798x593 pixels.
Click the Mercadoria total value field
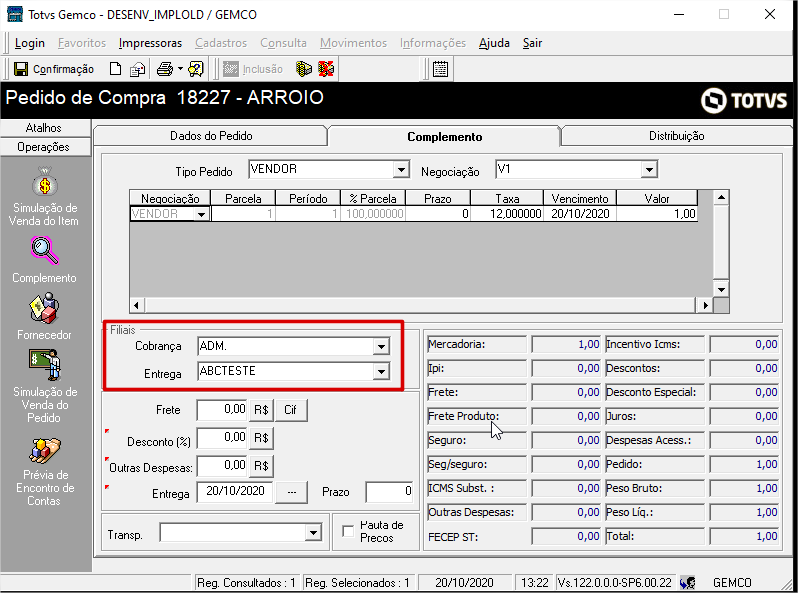click(566, 345)
